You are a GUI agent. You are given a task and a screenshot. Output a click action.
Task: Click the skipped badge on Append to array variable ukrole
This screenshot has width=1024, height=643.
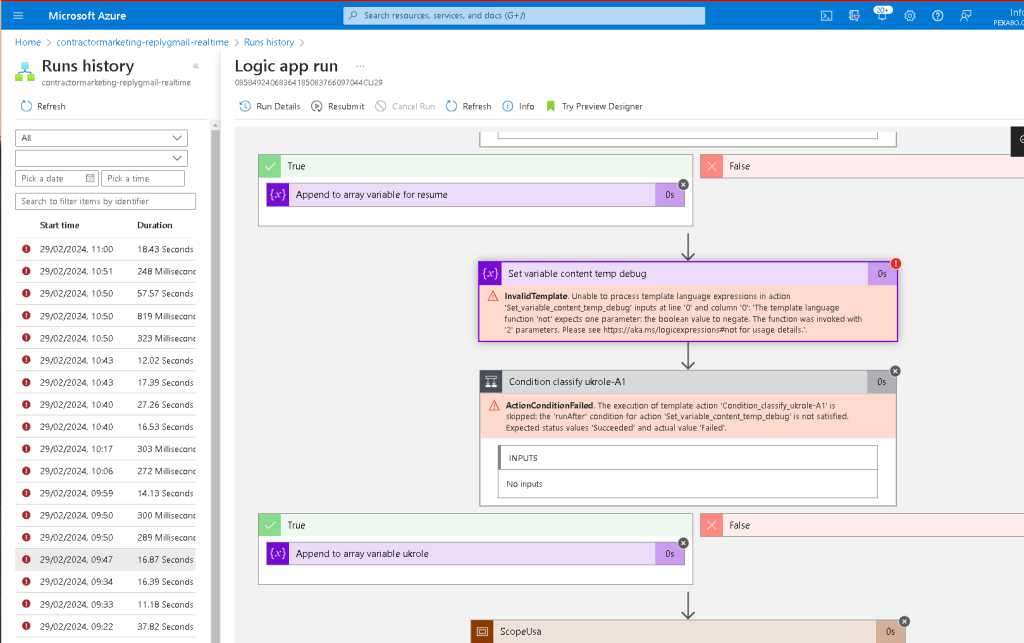click(683, 543)
